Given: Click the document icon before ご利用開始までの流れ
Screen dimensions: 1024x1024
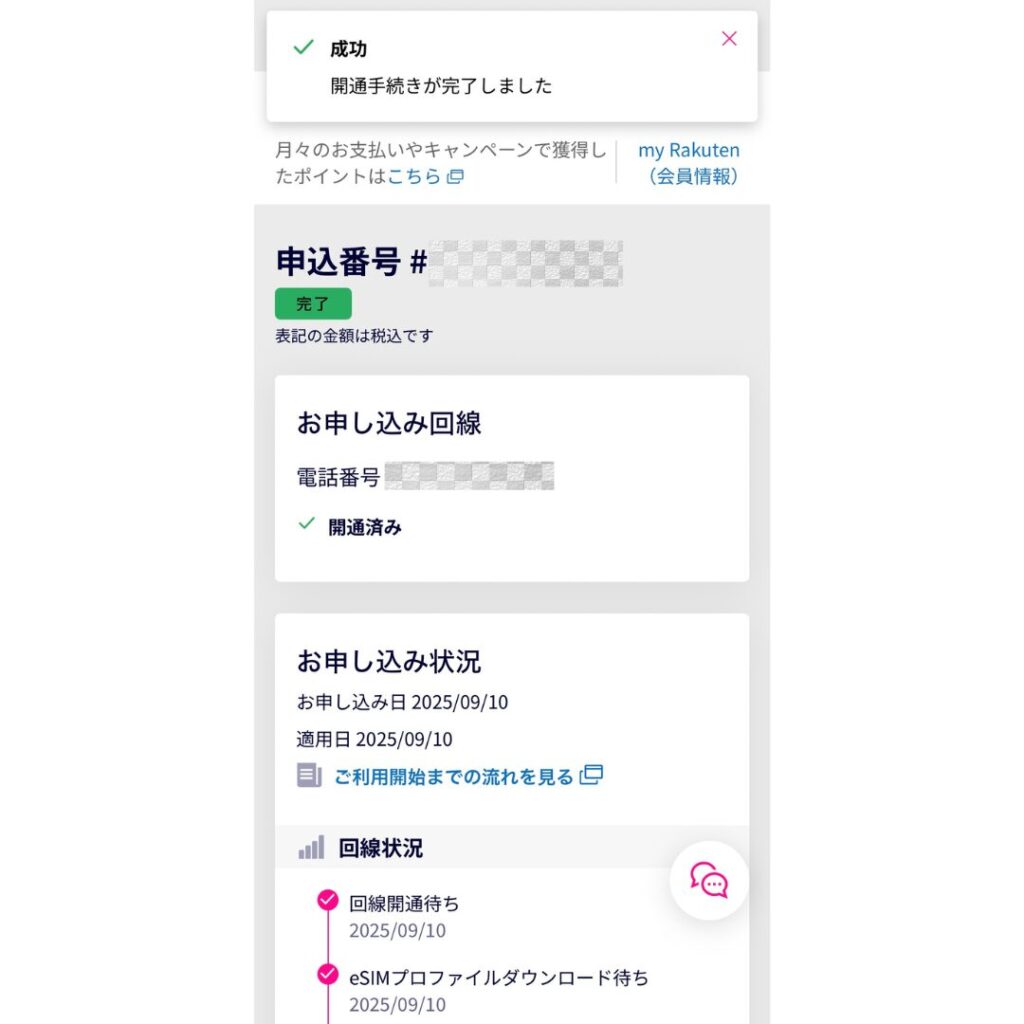Looking at the screenshot, I should pyautogui.click(x=309, y=775).
